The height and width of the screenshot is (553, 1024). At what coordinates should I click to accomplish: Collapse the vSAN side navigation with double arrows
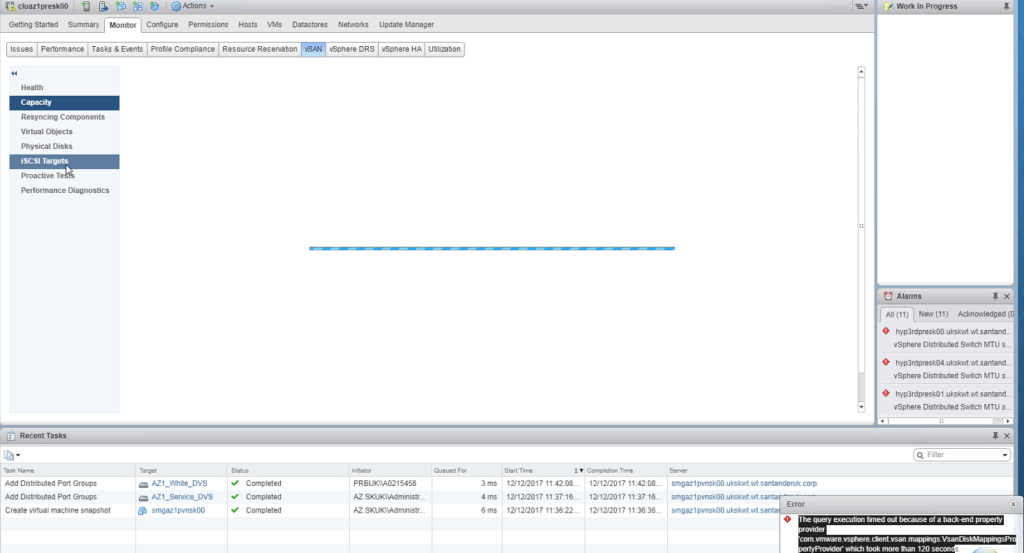(x=15, y=73)
